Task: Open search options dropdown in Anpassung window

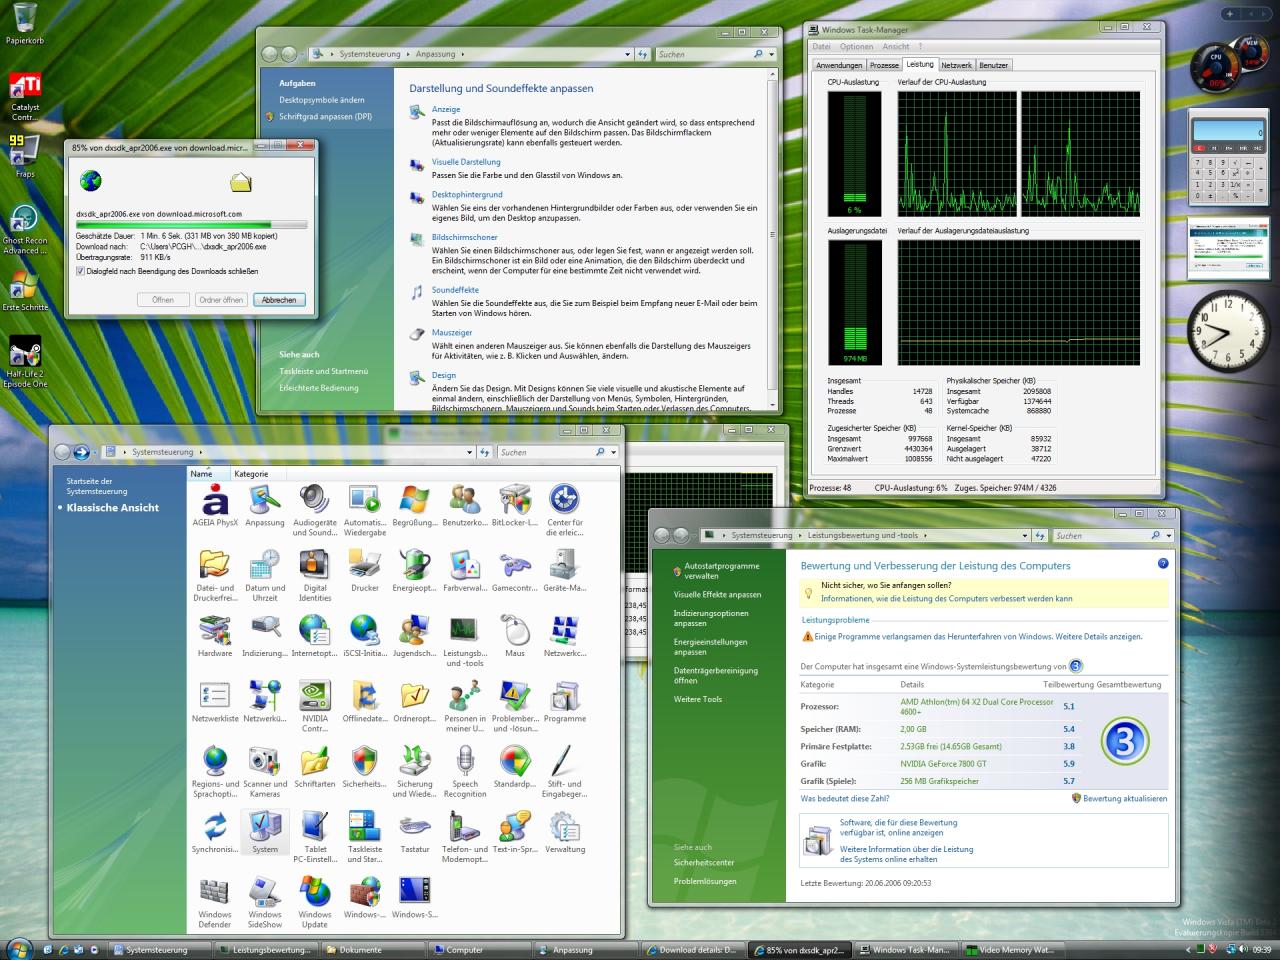Action: coord(771,54)
